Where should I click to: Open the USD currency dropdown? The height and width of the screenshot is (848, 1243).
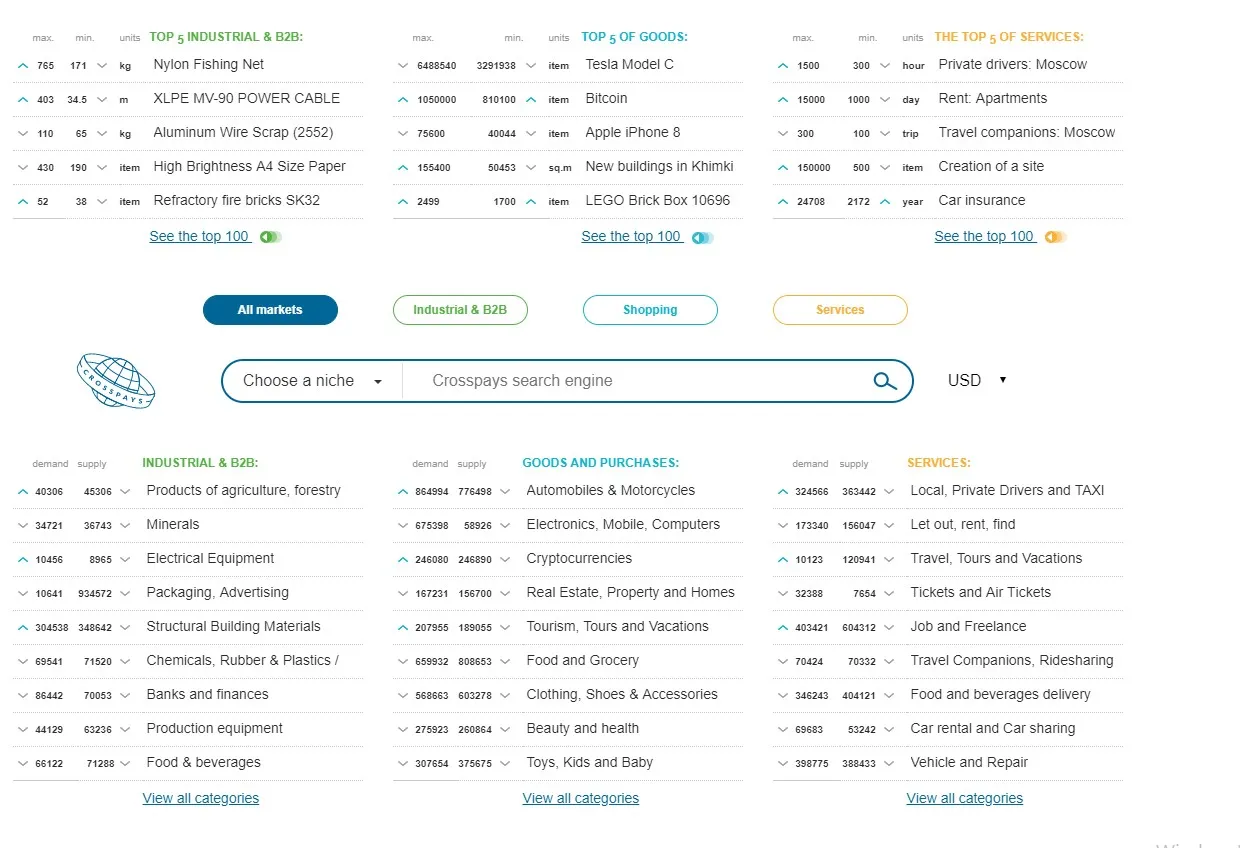(x=976, y=380)
